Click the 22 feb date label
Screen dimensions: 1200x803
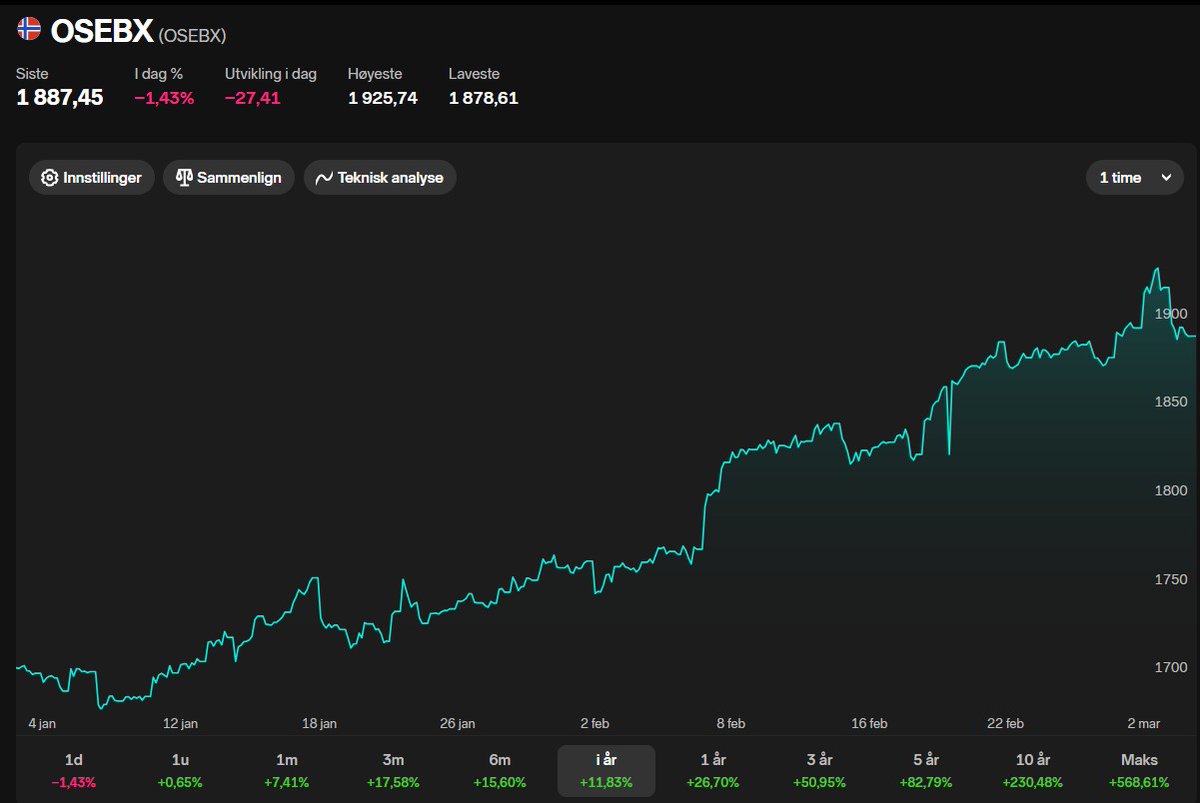[1006, 723]
